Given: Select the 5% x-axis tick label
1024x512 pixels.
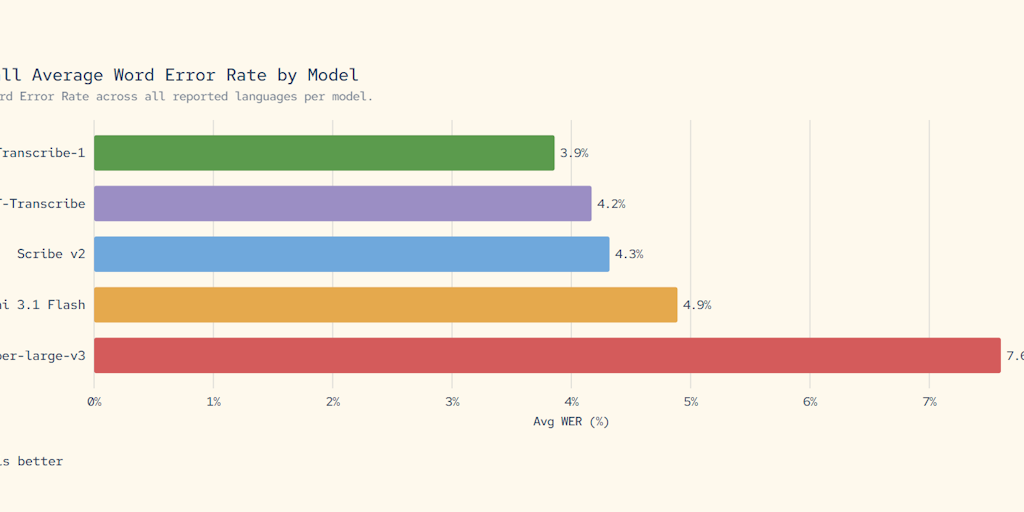Looking at the screenshot, I should point(691,402).
